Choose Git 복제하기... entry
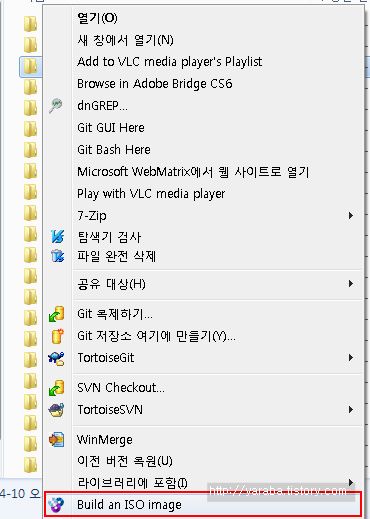 [203, 314]
